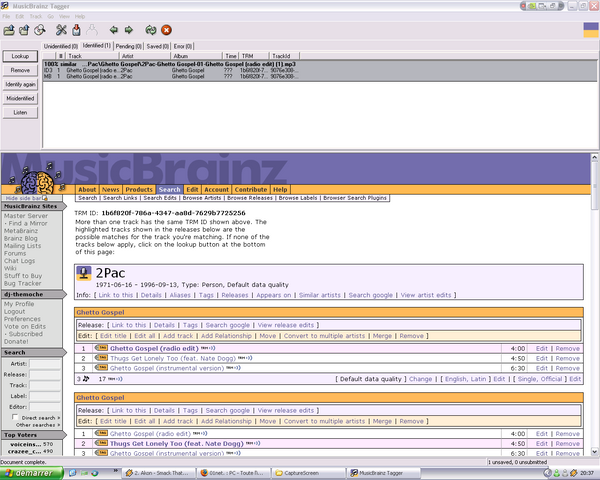Open the Go menu
This screenshot has width=600, height=480.
point(51,16)
